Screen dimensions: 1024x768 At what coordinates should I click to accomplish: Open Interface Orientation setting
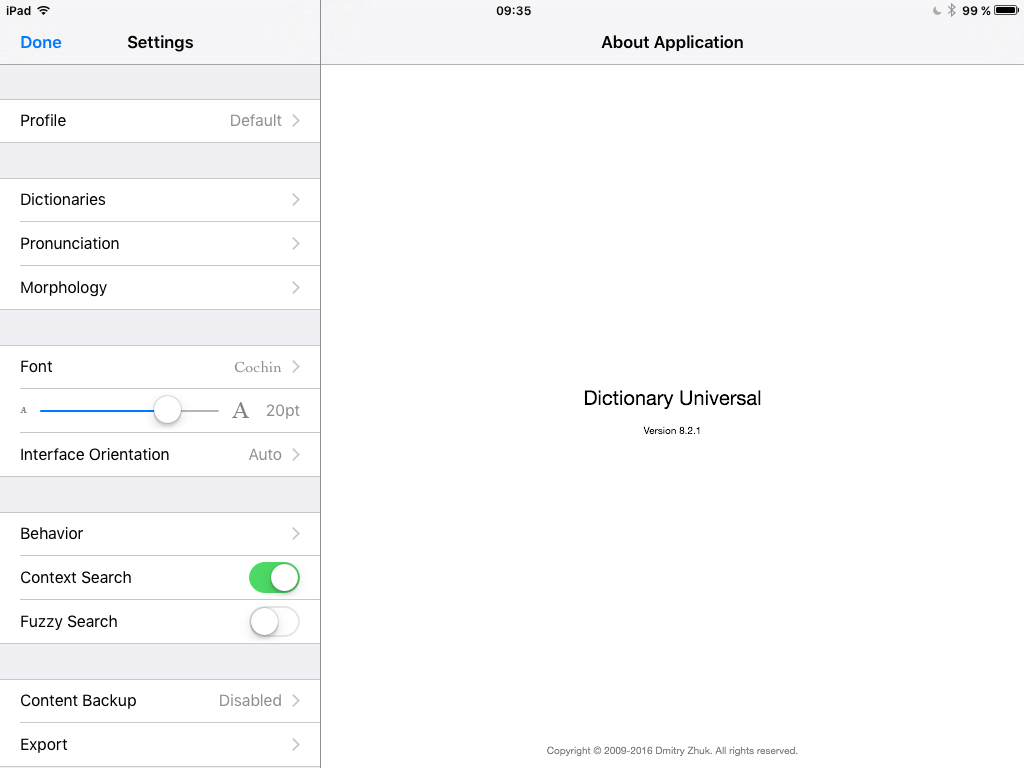[x=160, y=455]
